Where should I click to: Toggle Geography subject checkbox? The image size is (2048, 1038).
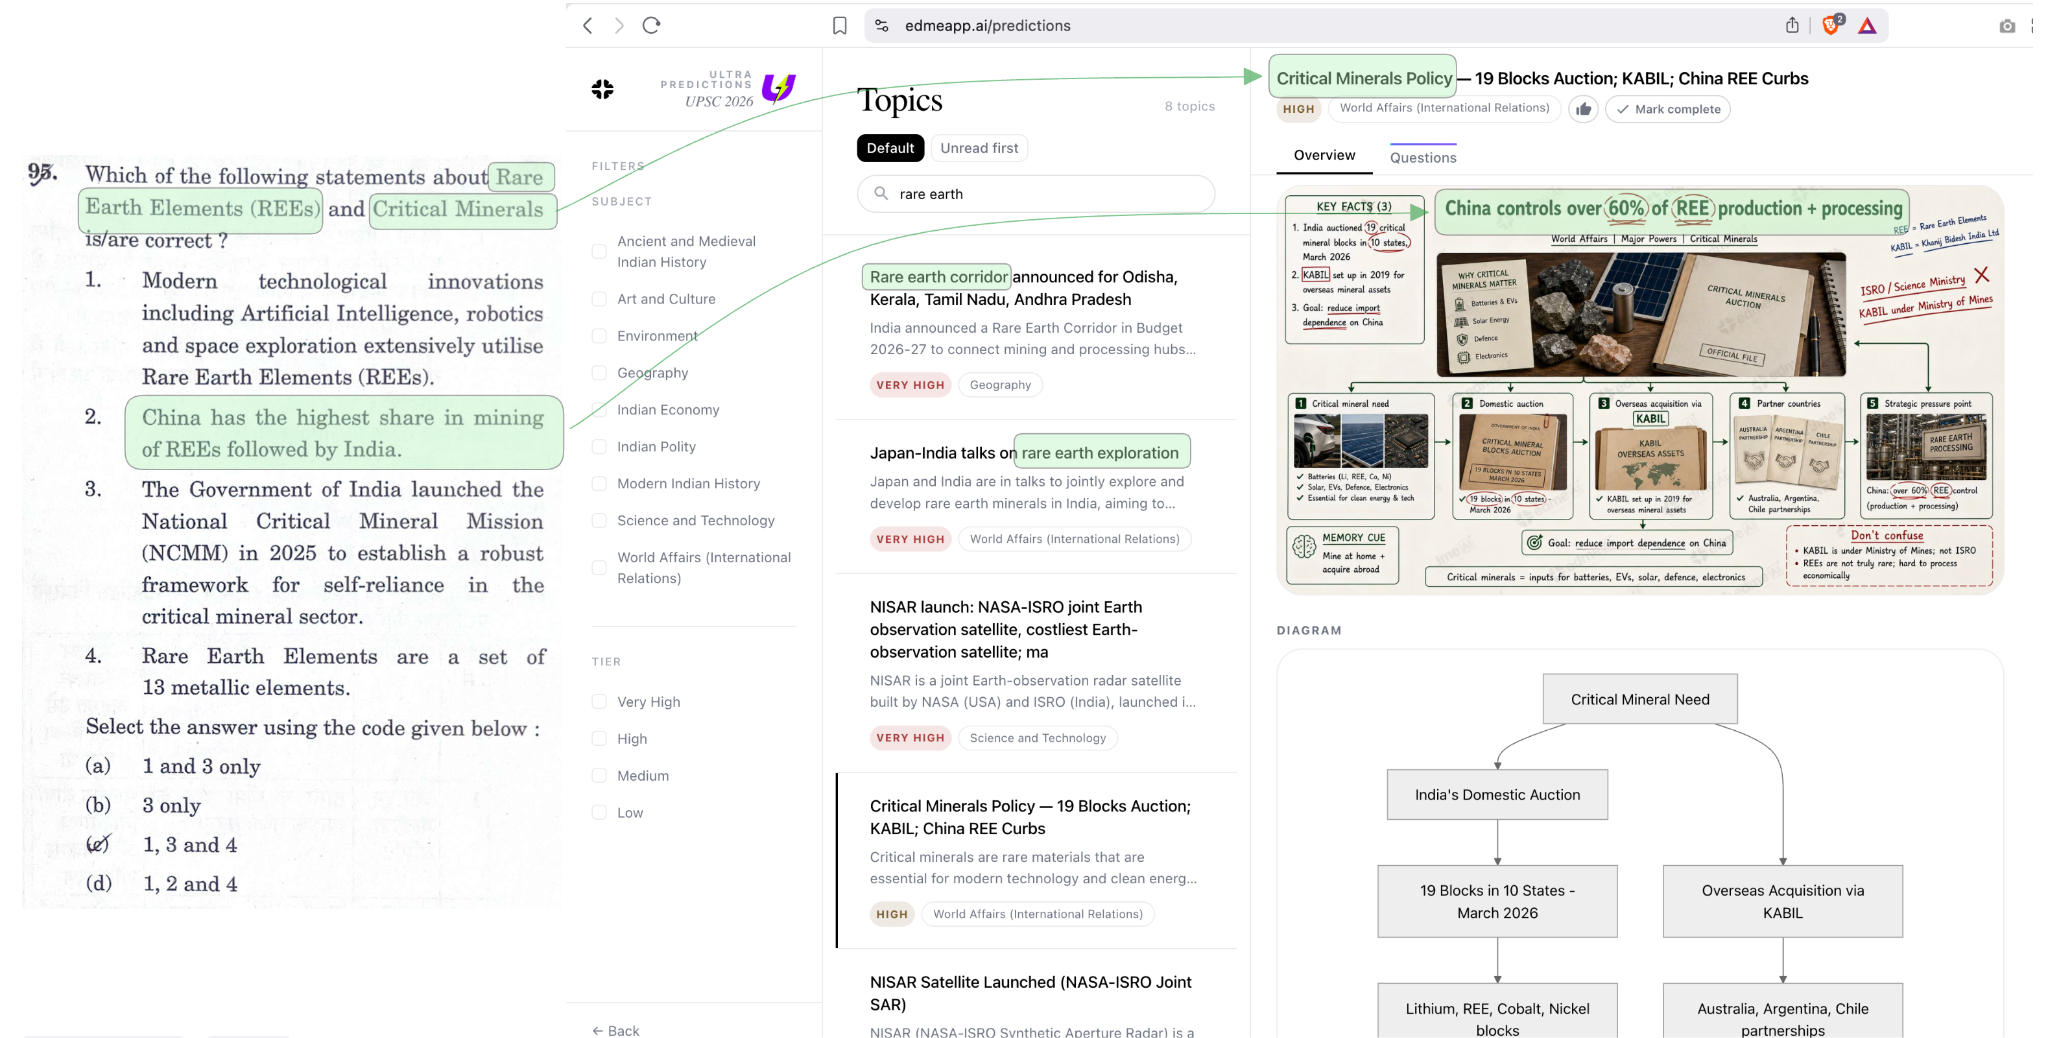pos(599,373)
